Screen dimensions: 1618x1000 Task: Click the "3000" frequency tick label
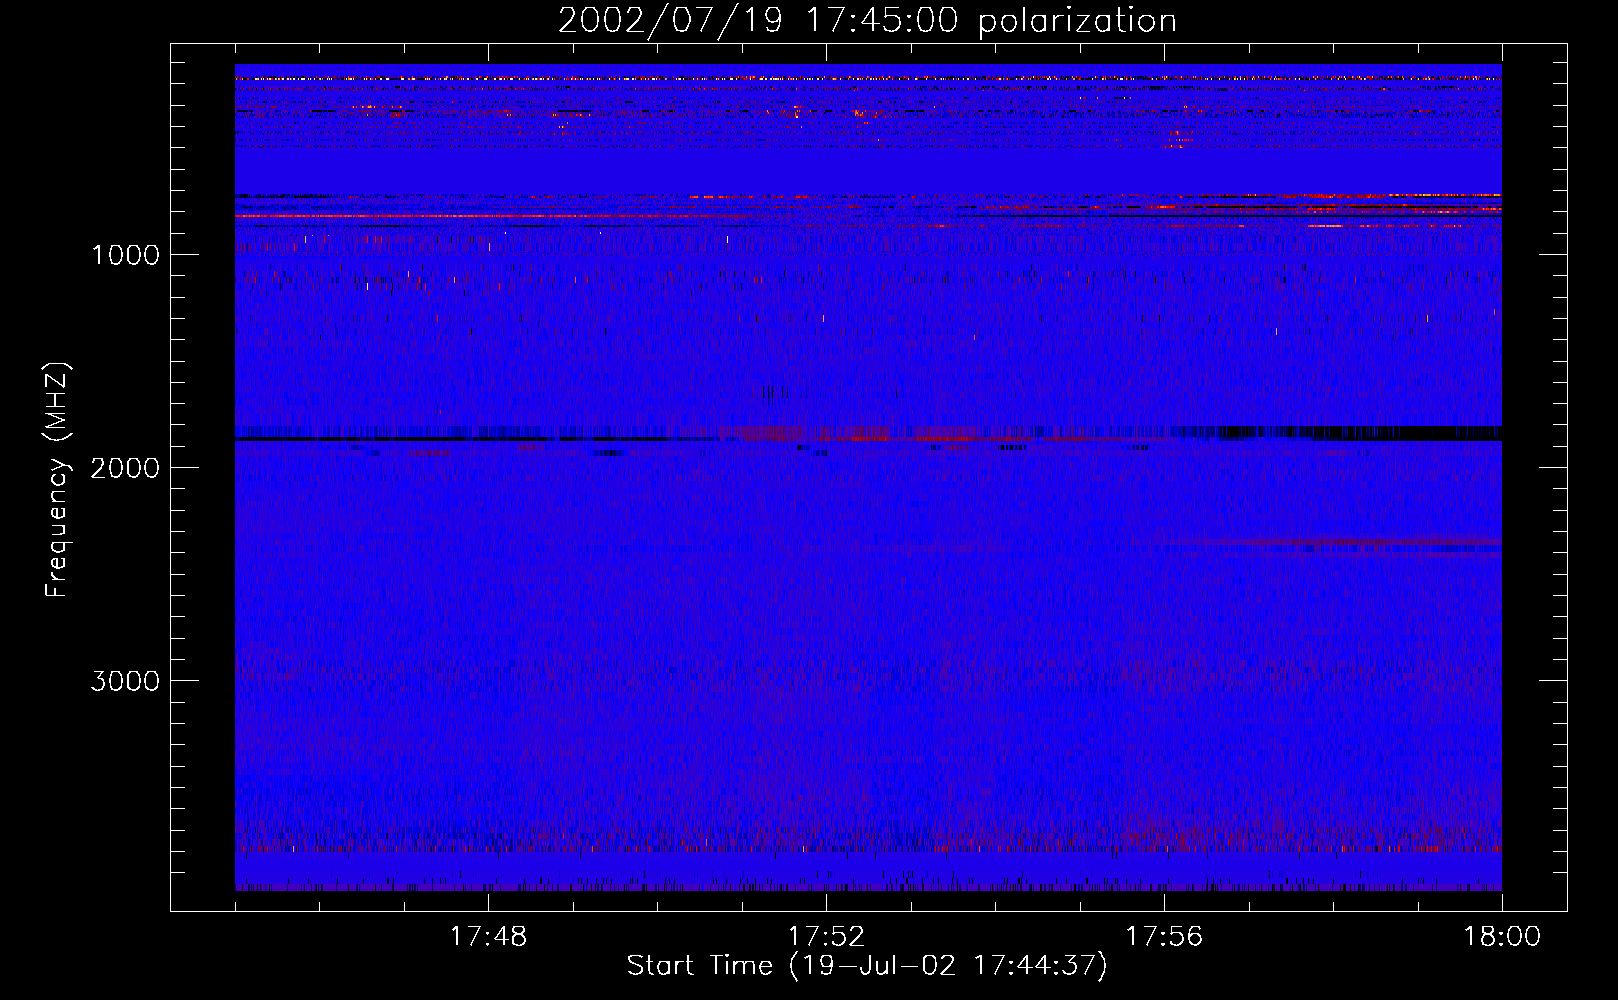125,681
